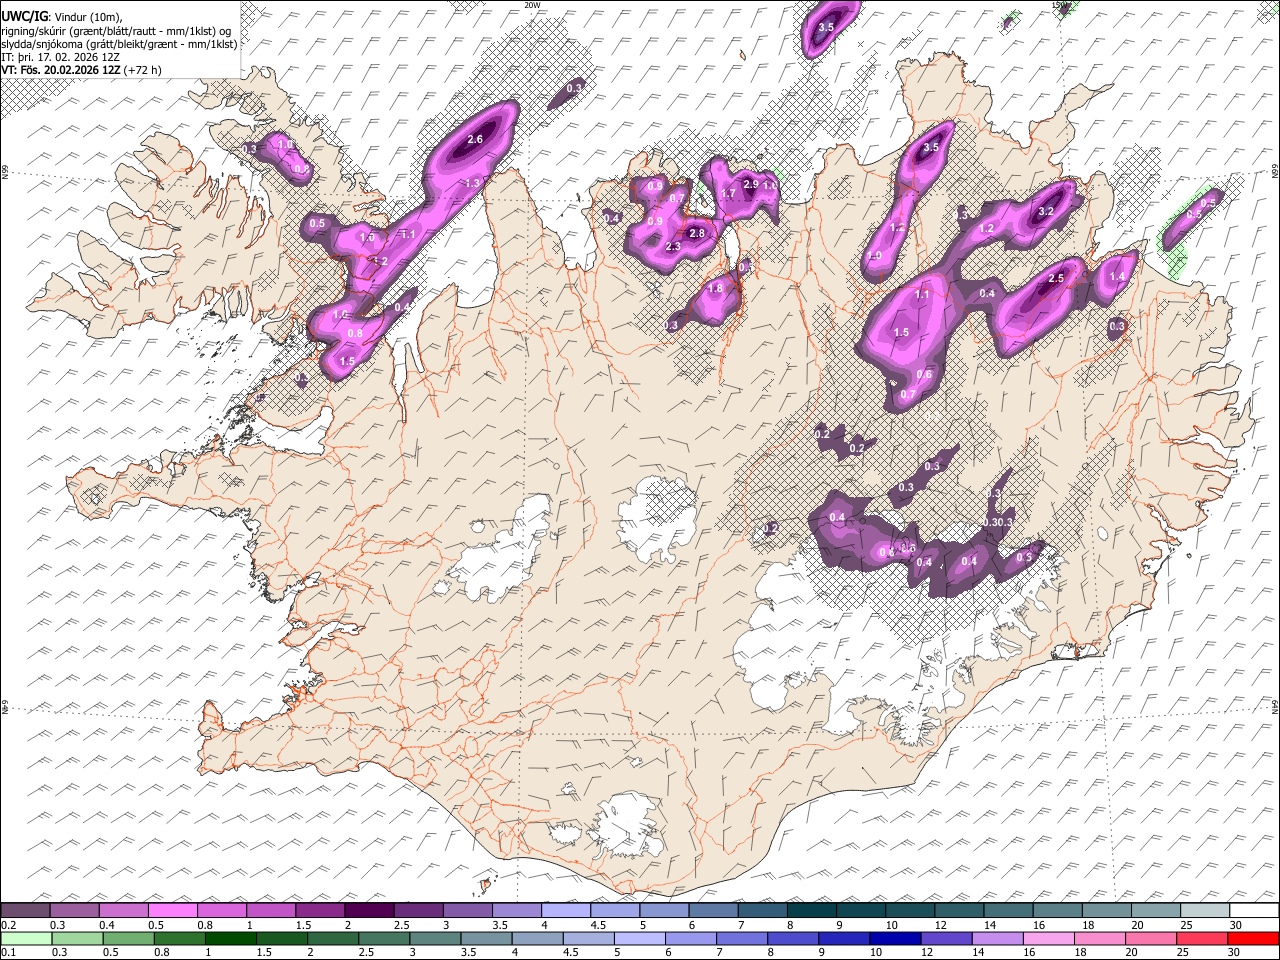This screenshot has height=960, width=1280.
Task: Click the 2.3 precipitation value label
Action: [x=673, y=247]
